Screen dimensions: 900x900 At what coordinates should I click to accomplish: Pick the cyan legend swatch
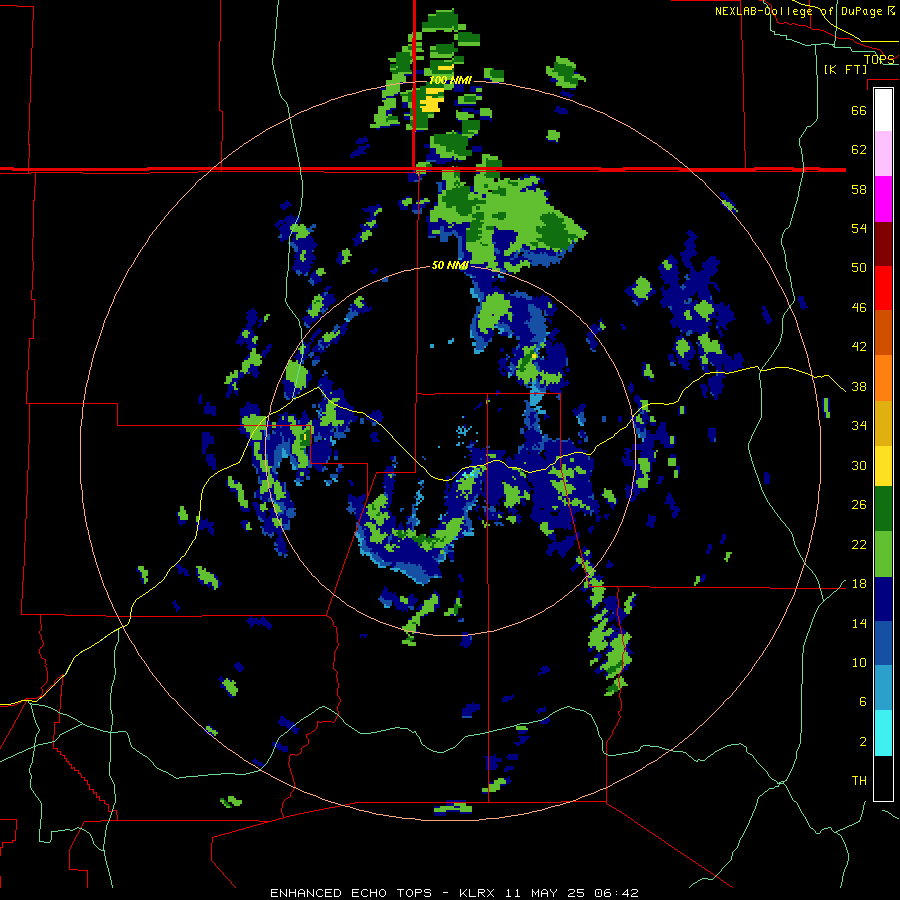[883, 733]
